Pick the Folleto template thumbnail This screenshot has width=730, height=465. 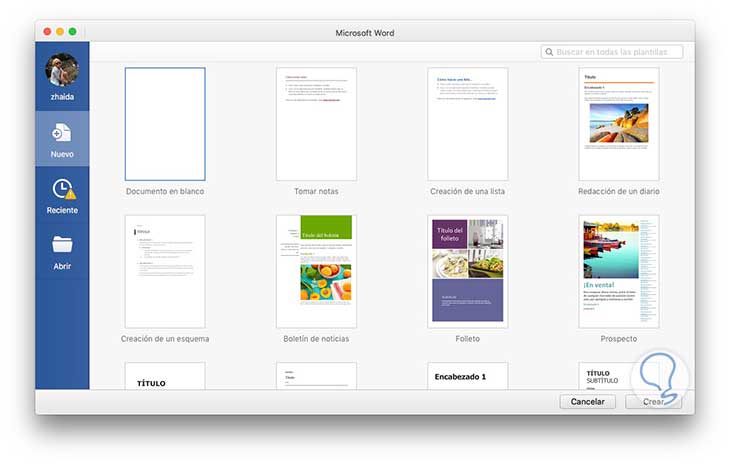467,271
